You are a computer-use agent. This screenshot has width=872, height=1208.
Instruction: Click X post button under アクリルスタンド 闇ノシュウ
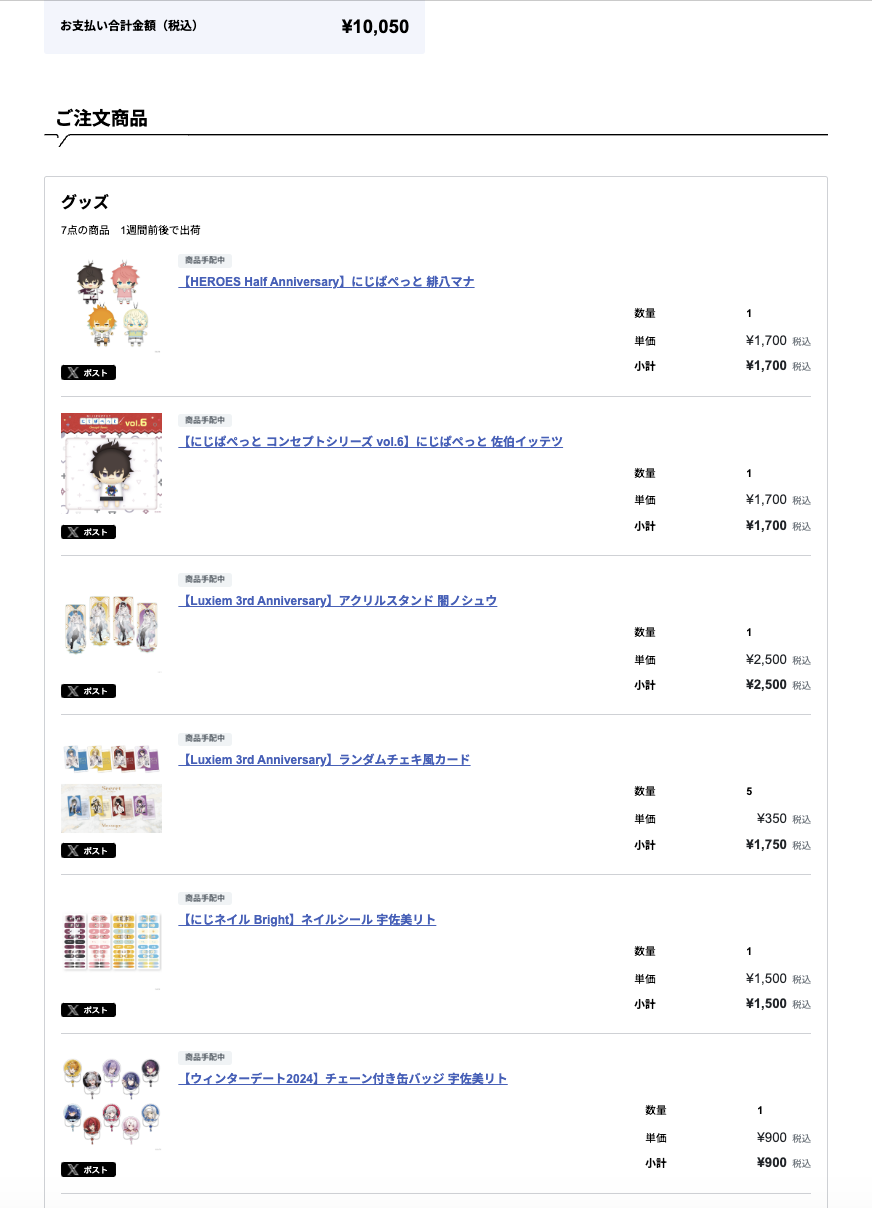point(88,691)
